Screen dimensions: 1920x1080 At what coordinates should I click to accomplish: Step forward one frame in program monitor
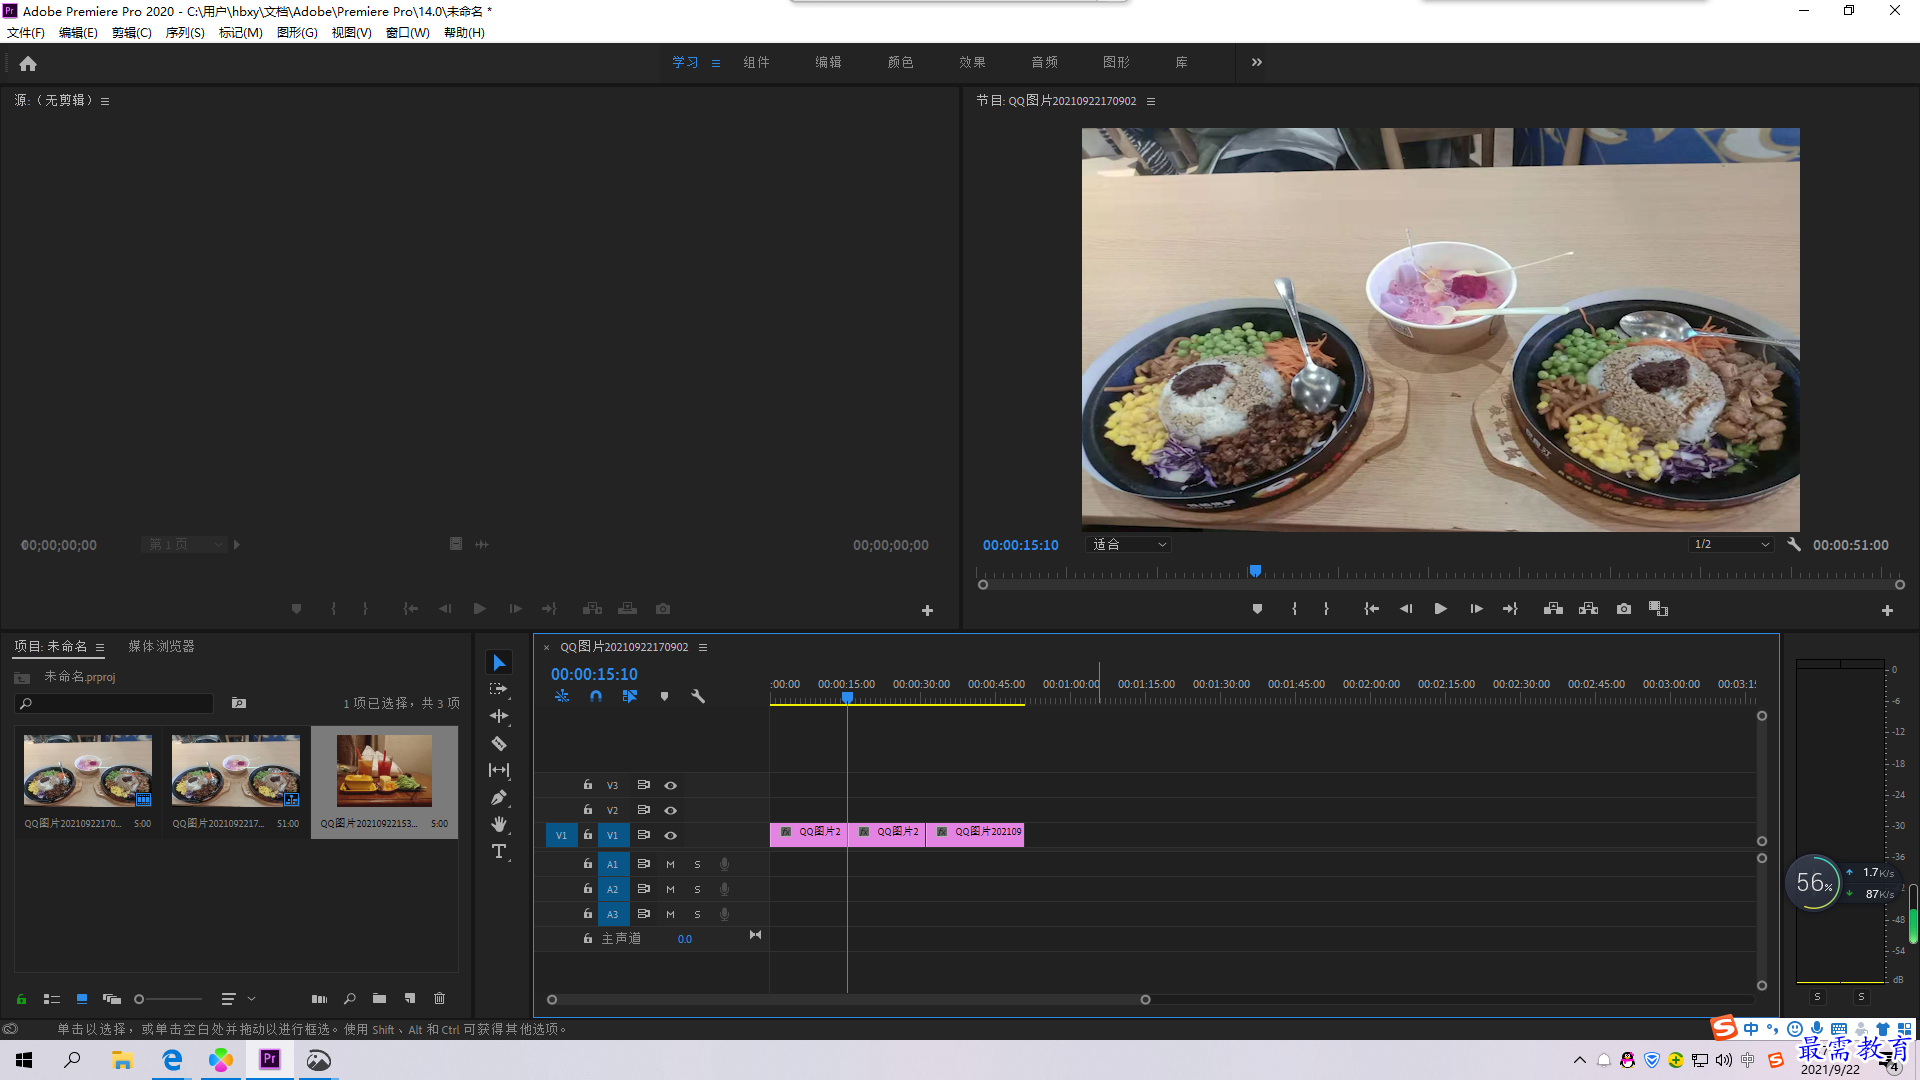pyautogui.click(x=1476, y=609)
